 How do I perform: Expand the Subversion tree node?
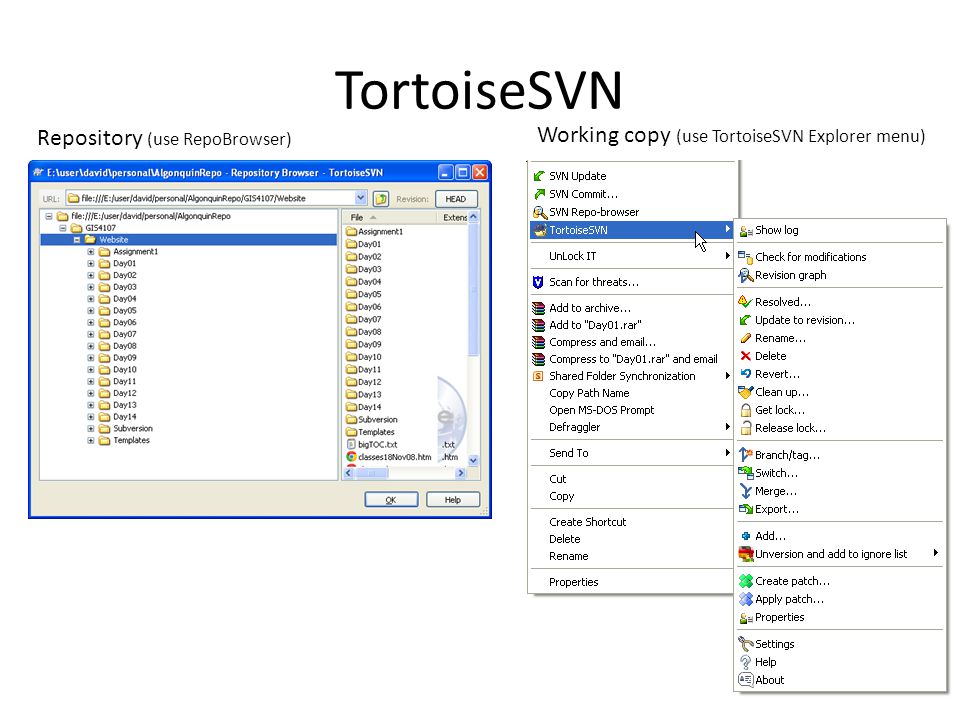tap(91, 429)
